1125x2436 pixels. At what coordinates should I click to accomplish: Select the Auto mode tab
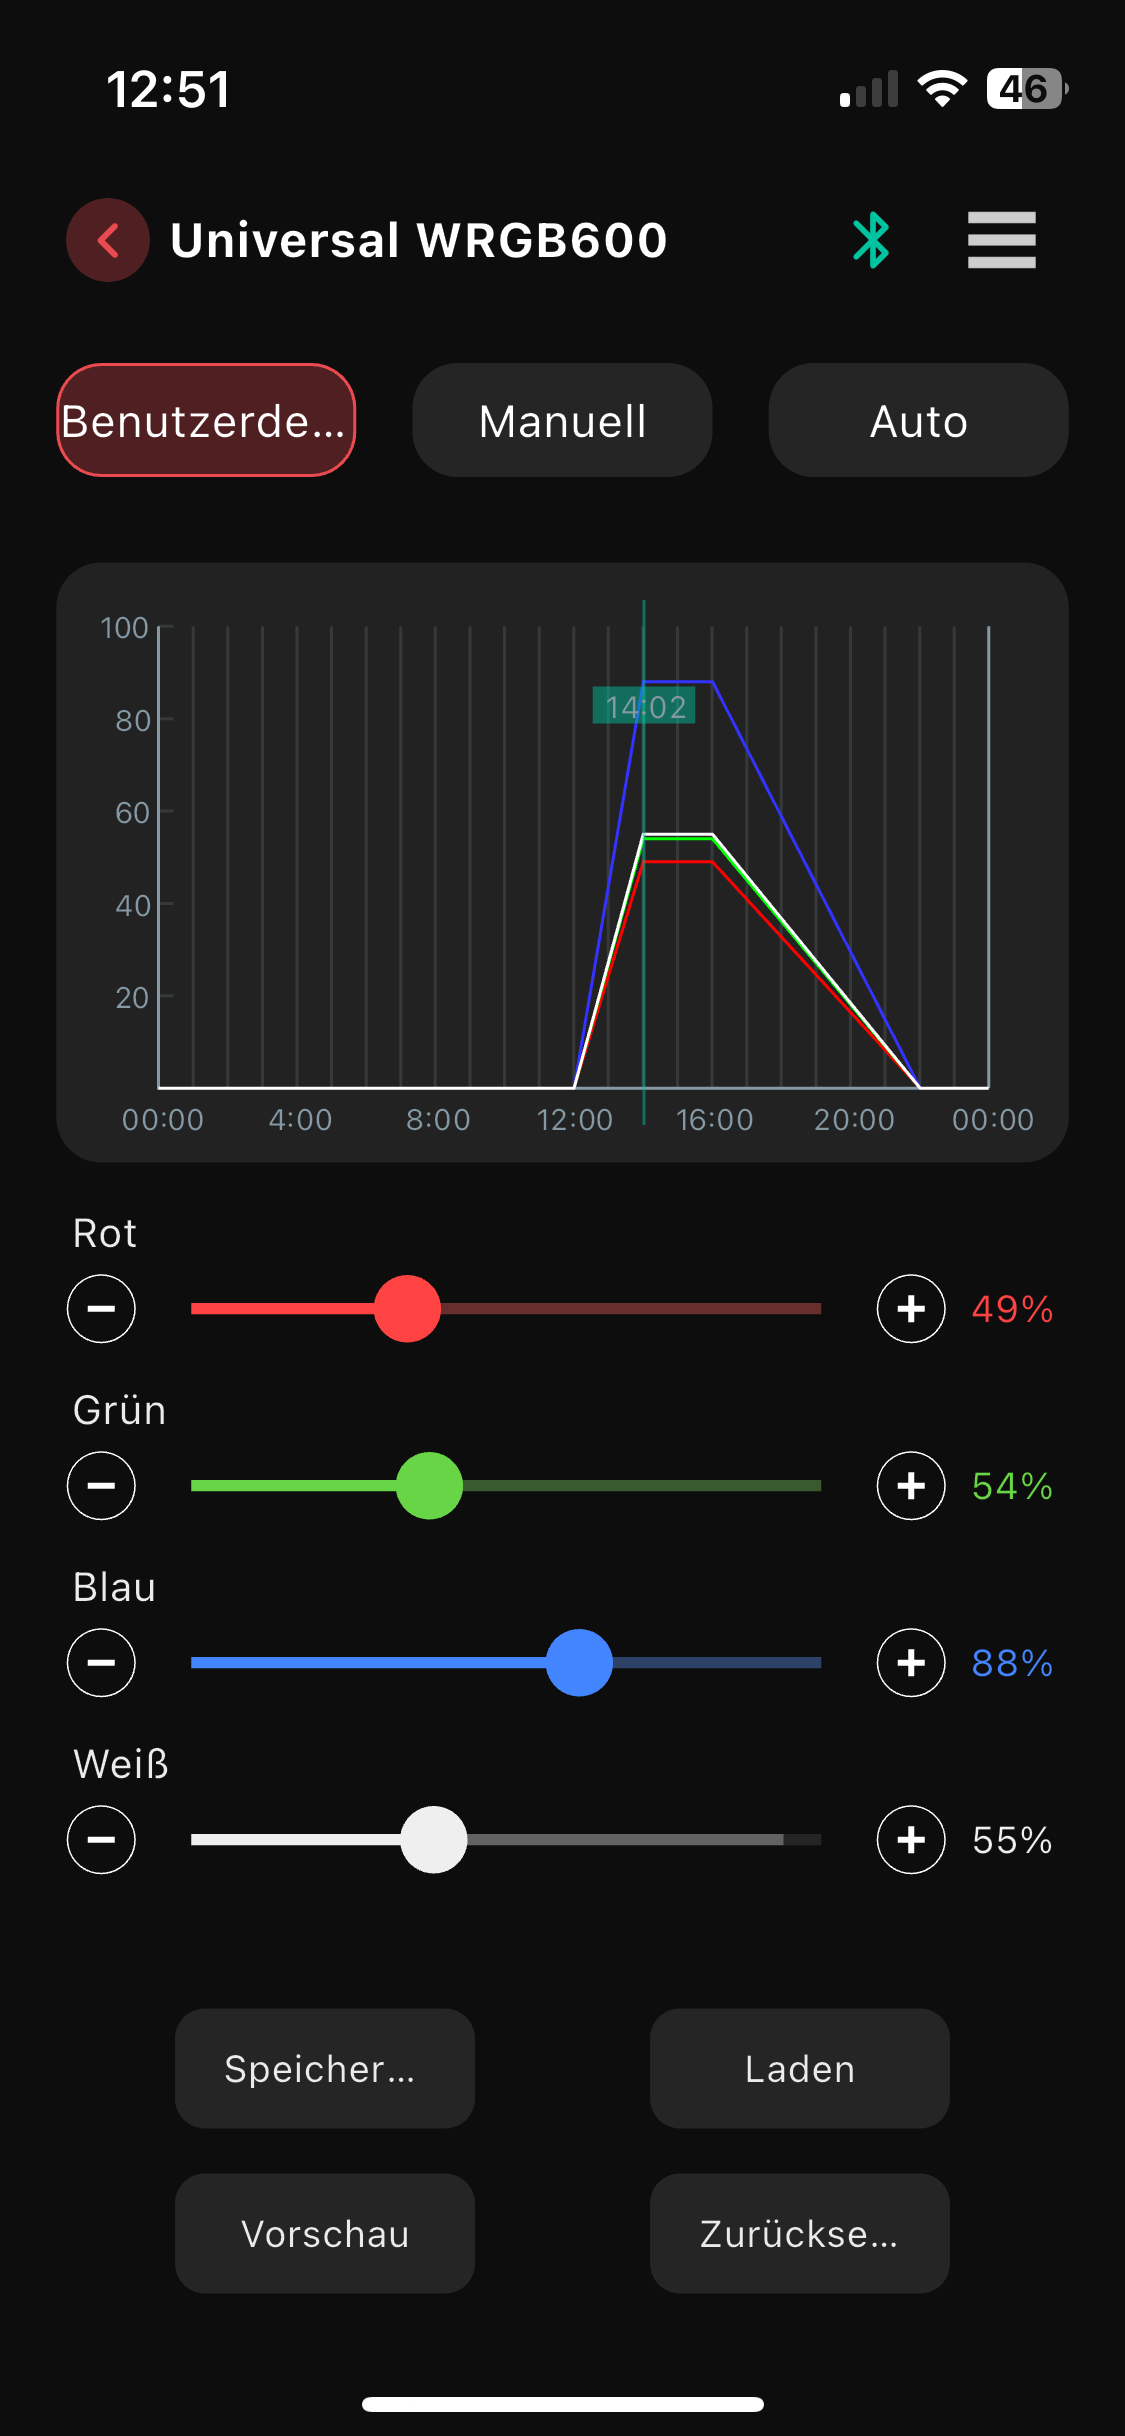pos(918,421)
